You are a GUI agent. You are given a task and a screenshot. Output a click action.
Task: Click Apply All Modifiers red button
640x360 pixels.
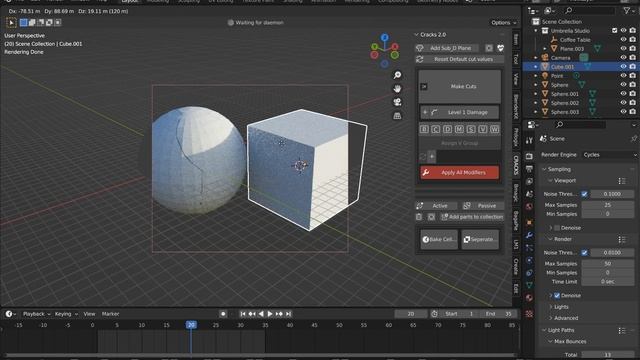[460, 173]
